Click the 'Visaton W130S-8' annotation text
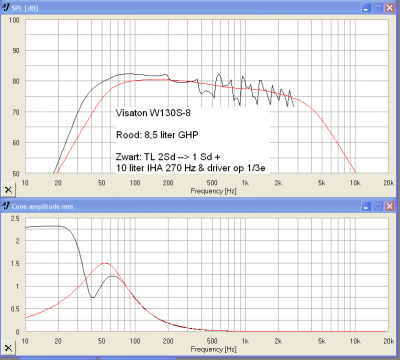Image resolution: width=400 pixels, height=360 pixels. point(153,113)
